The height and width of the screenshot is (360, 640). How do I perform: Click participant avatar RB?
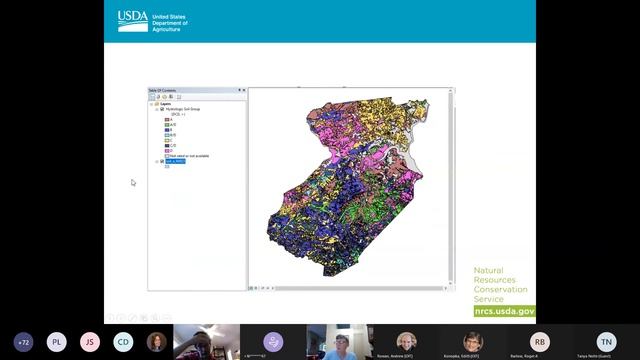(x=540, y=342)
